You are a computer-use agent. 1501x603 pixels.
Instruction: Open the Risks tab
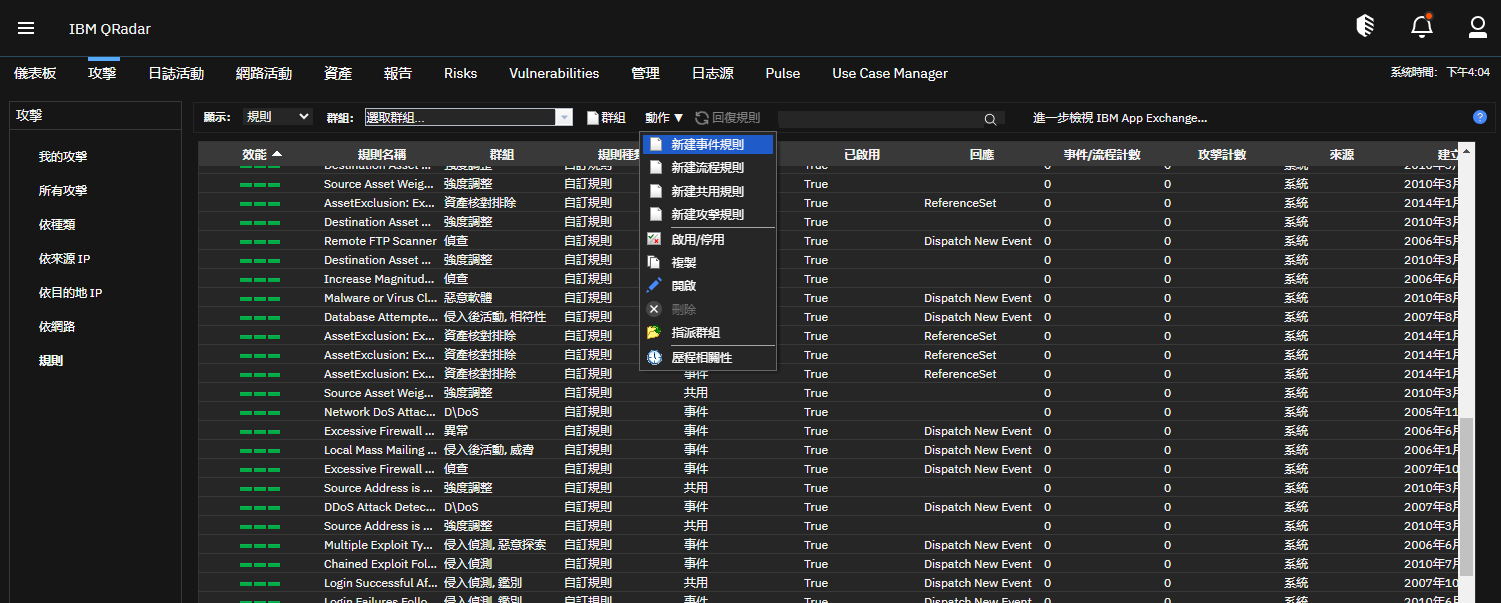461,73
